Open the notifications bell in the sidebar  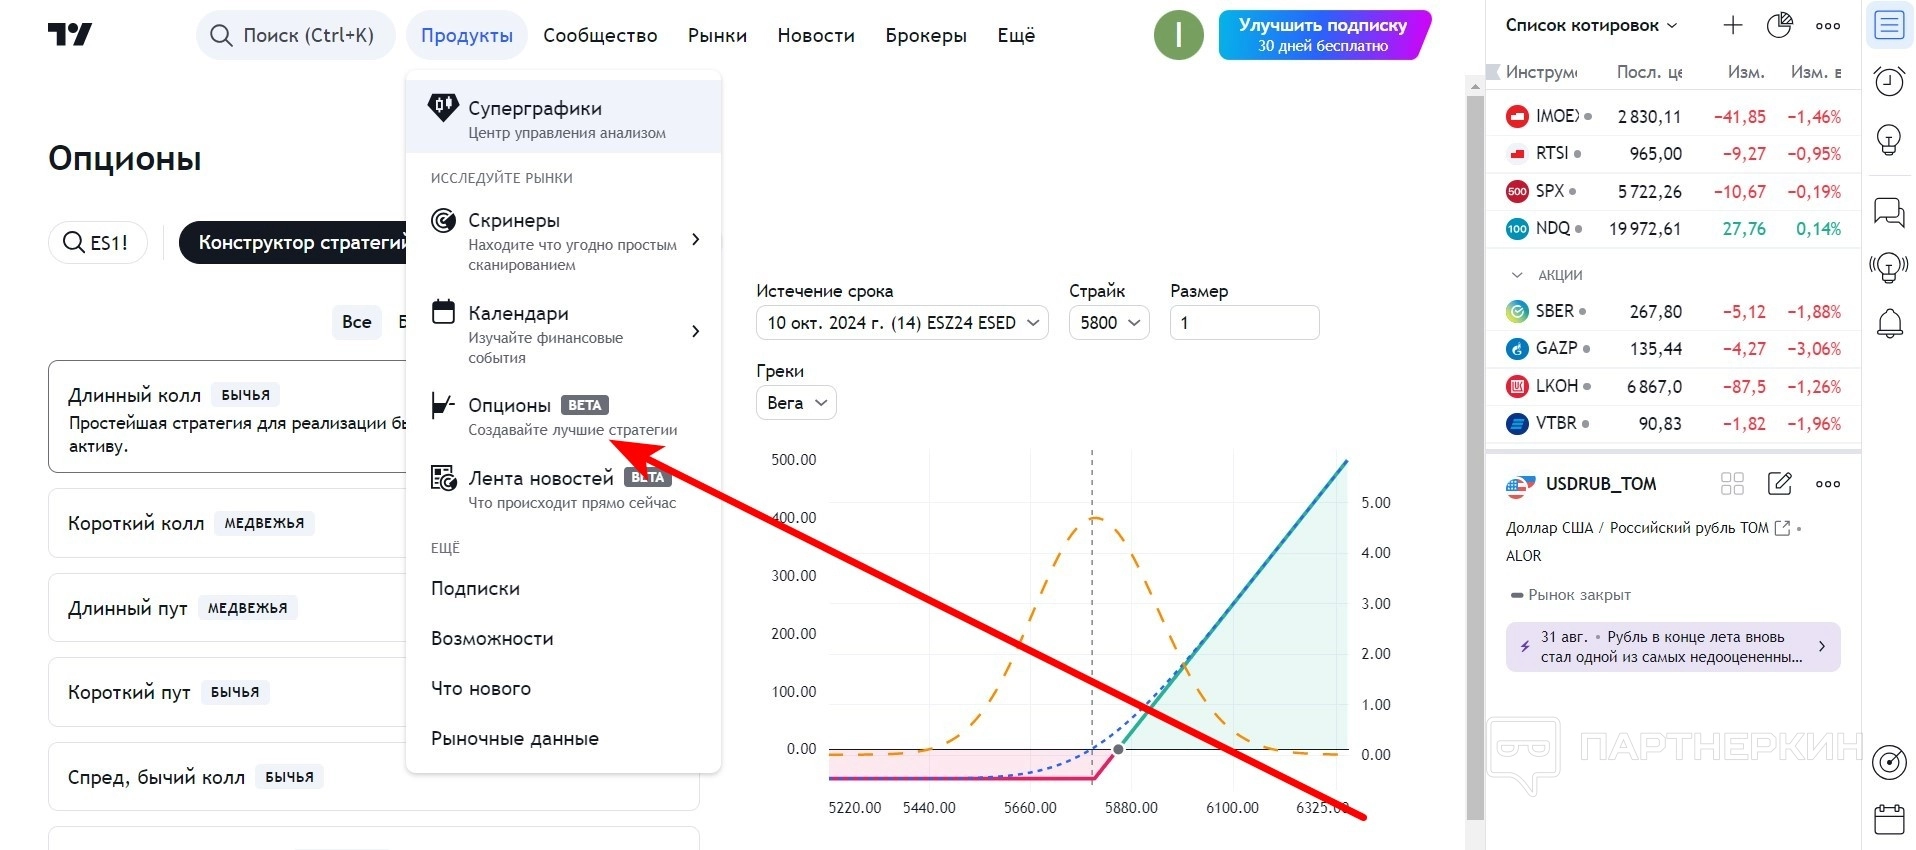coord(1889,324)
